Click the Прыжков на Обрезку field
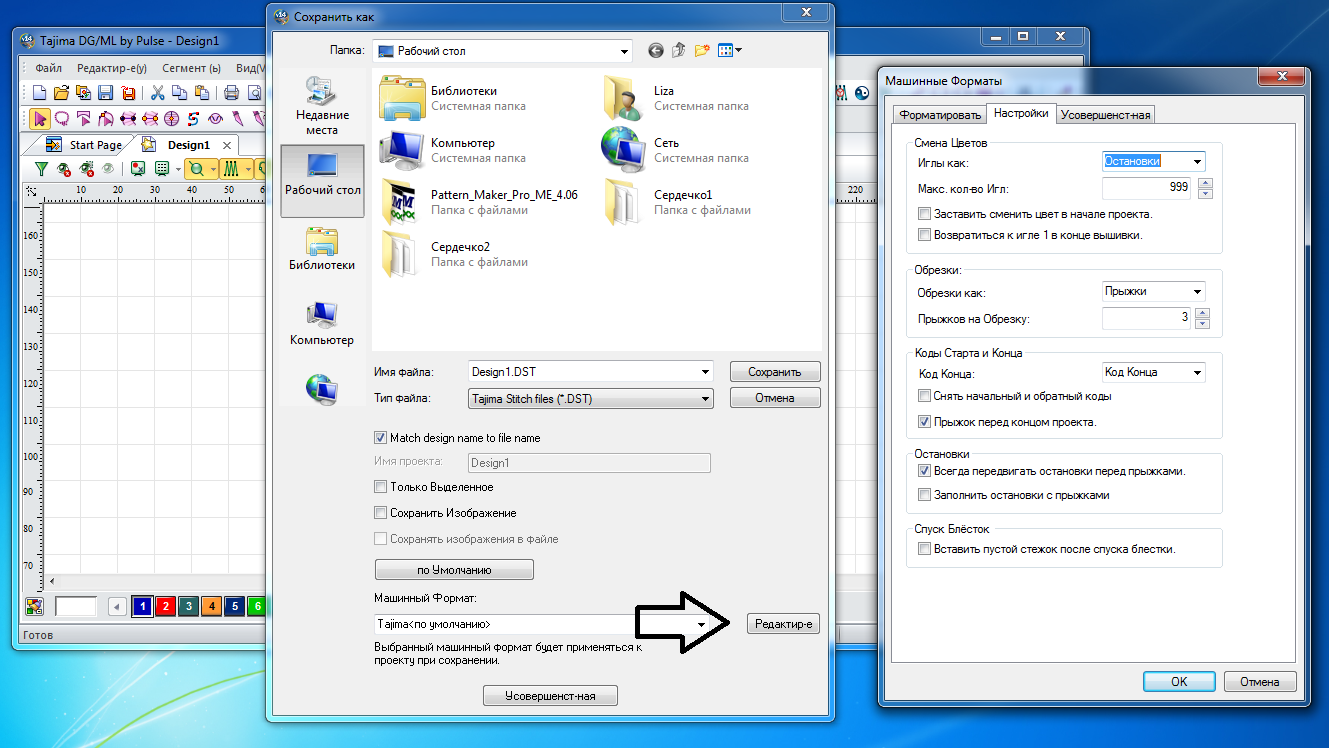This screenshot has width=1329, height=748. point(1148,318)
